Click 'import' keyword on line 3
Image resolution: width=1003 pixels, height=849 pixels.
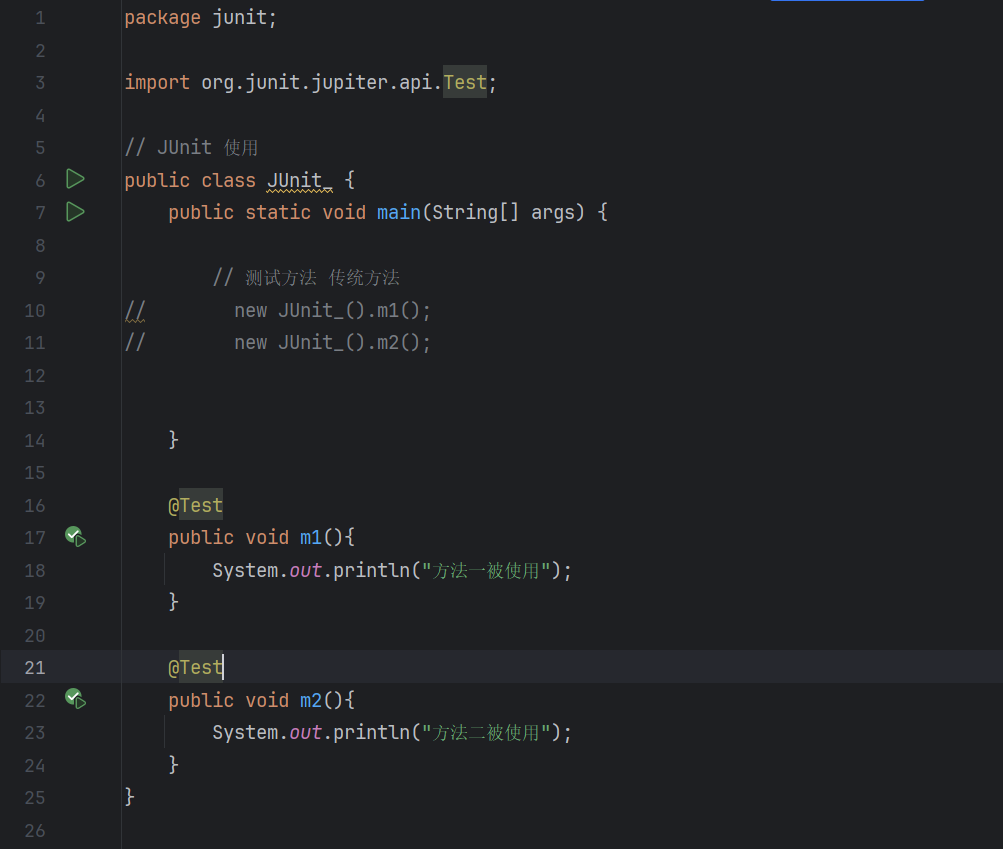(157, 83)
